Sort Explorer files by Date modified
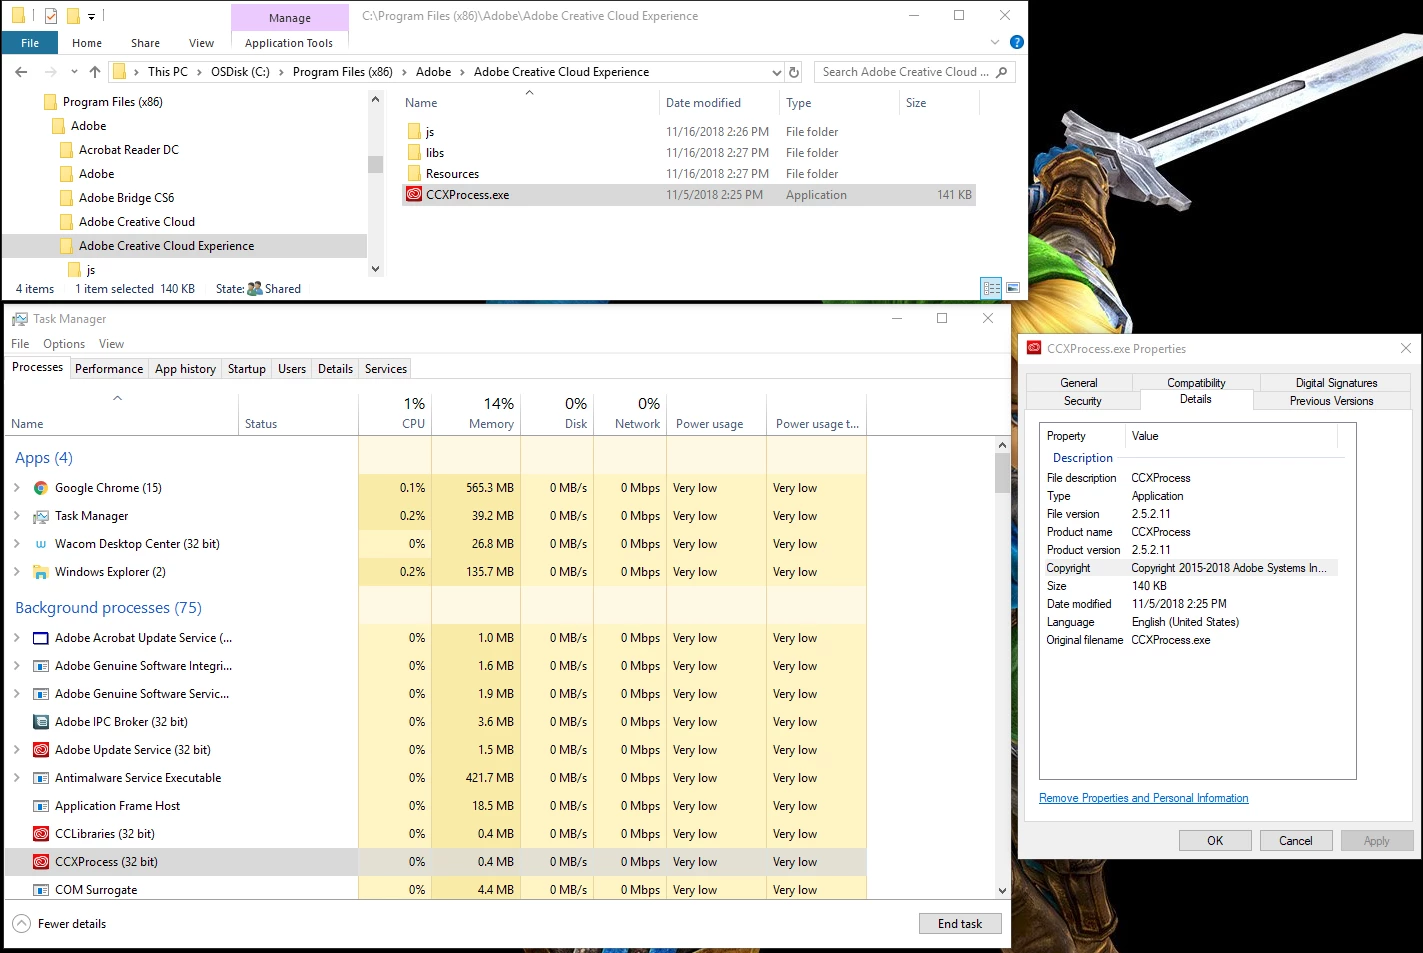Viewport: 1423px width, 953px height. (x=704, y=103)
